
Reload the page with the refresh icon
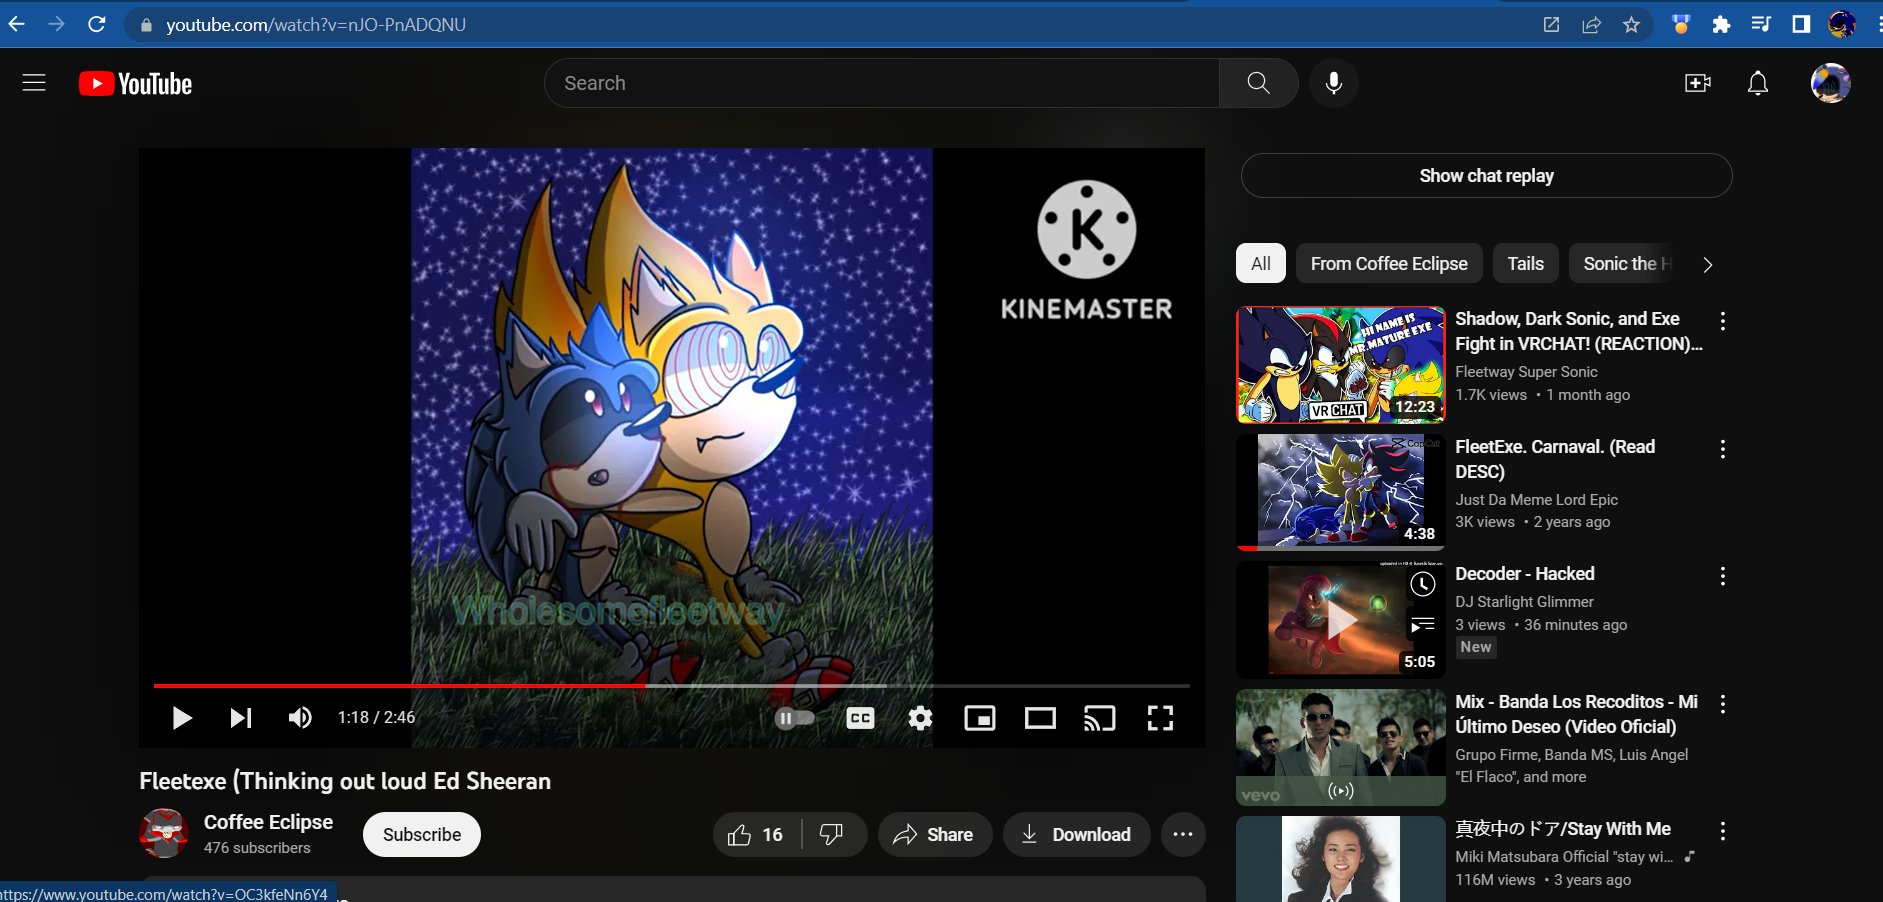tap(97, 24)
